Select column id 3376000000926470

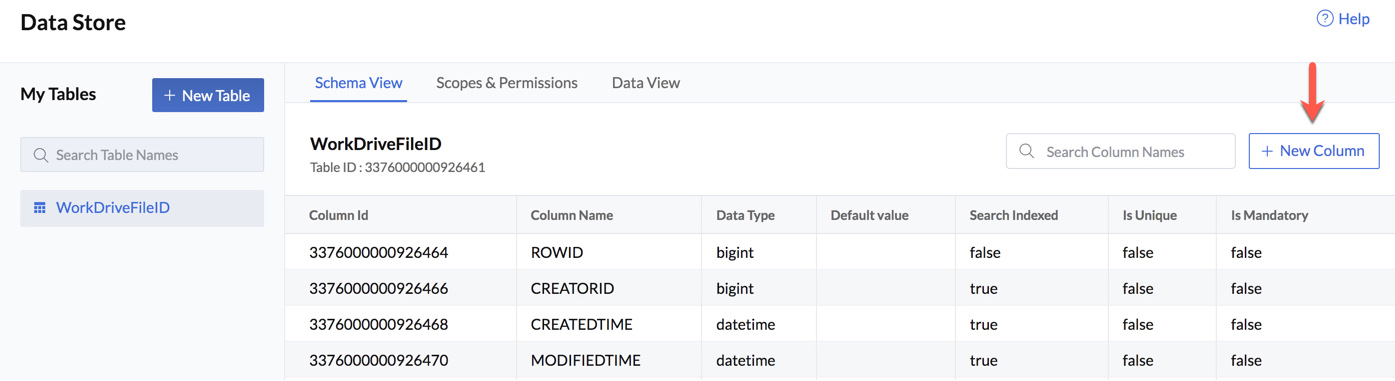[379, 360]
